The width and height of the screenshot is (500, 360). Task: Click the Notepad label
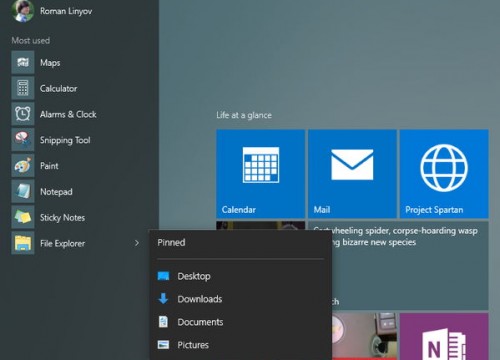point(56,192)
